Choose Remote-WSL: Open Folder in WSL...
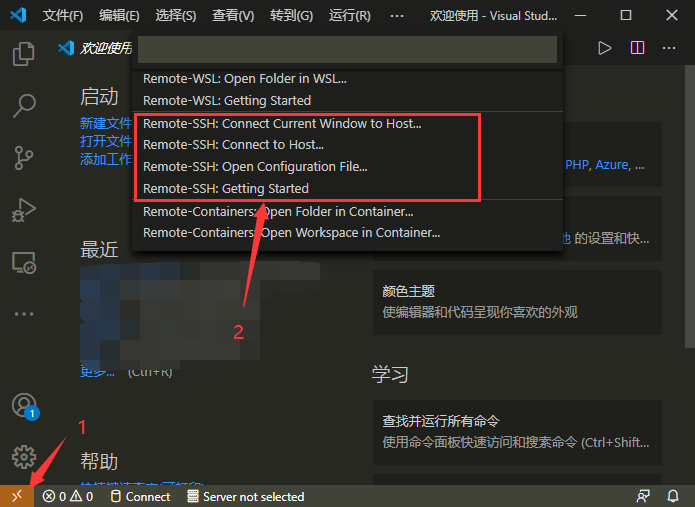 click(348, 79)
